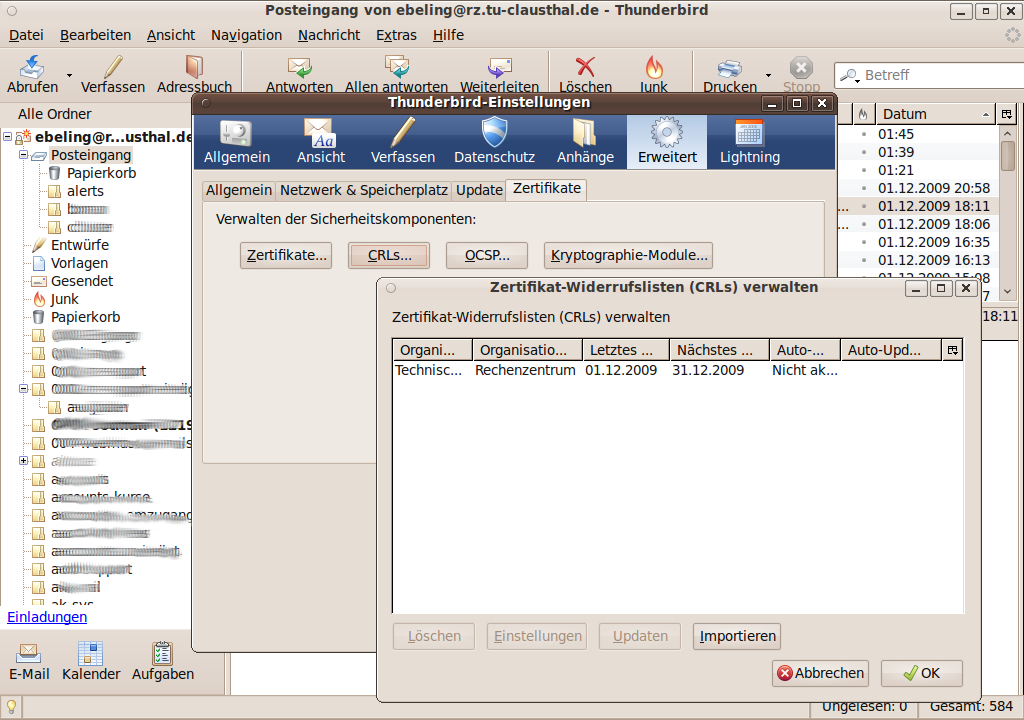
Task: Click the Weiterleiten forward icon
Action: (500, 67)
